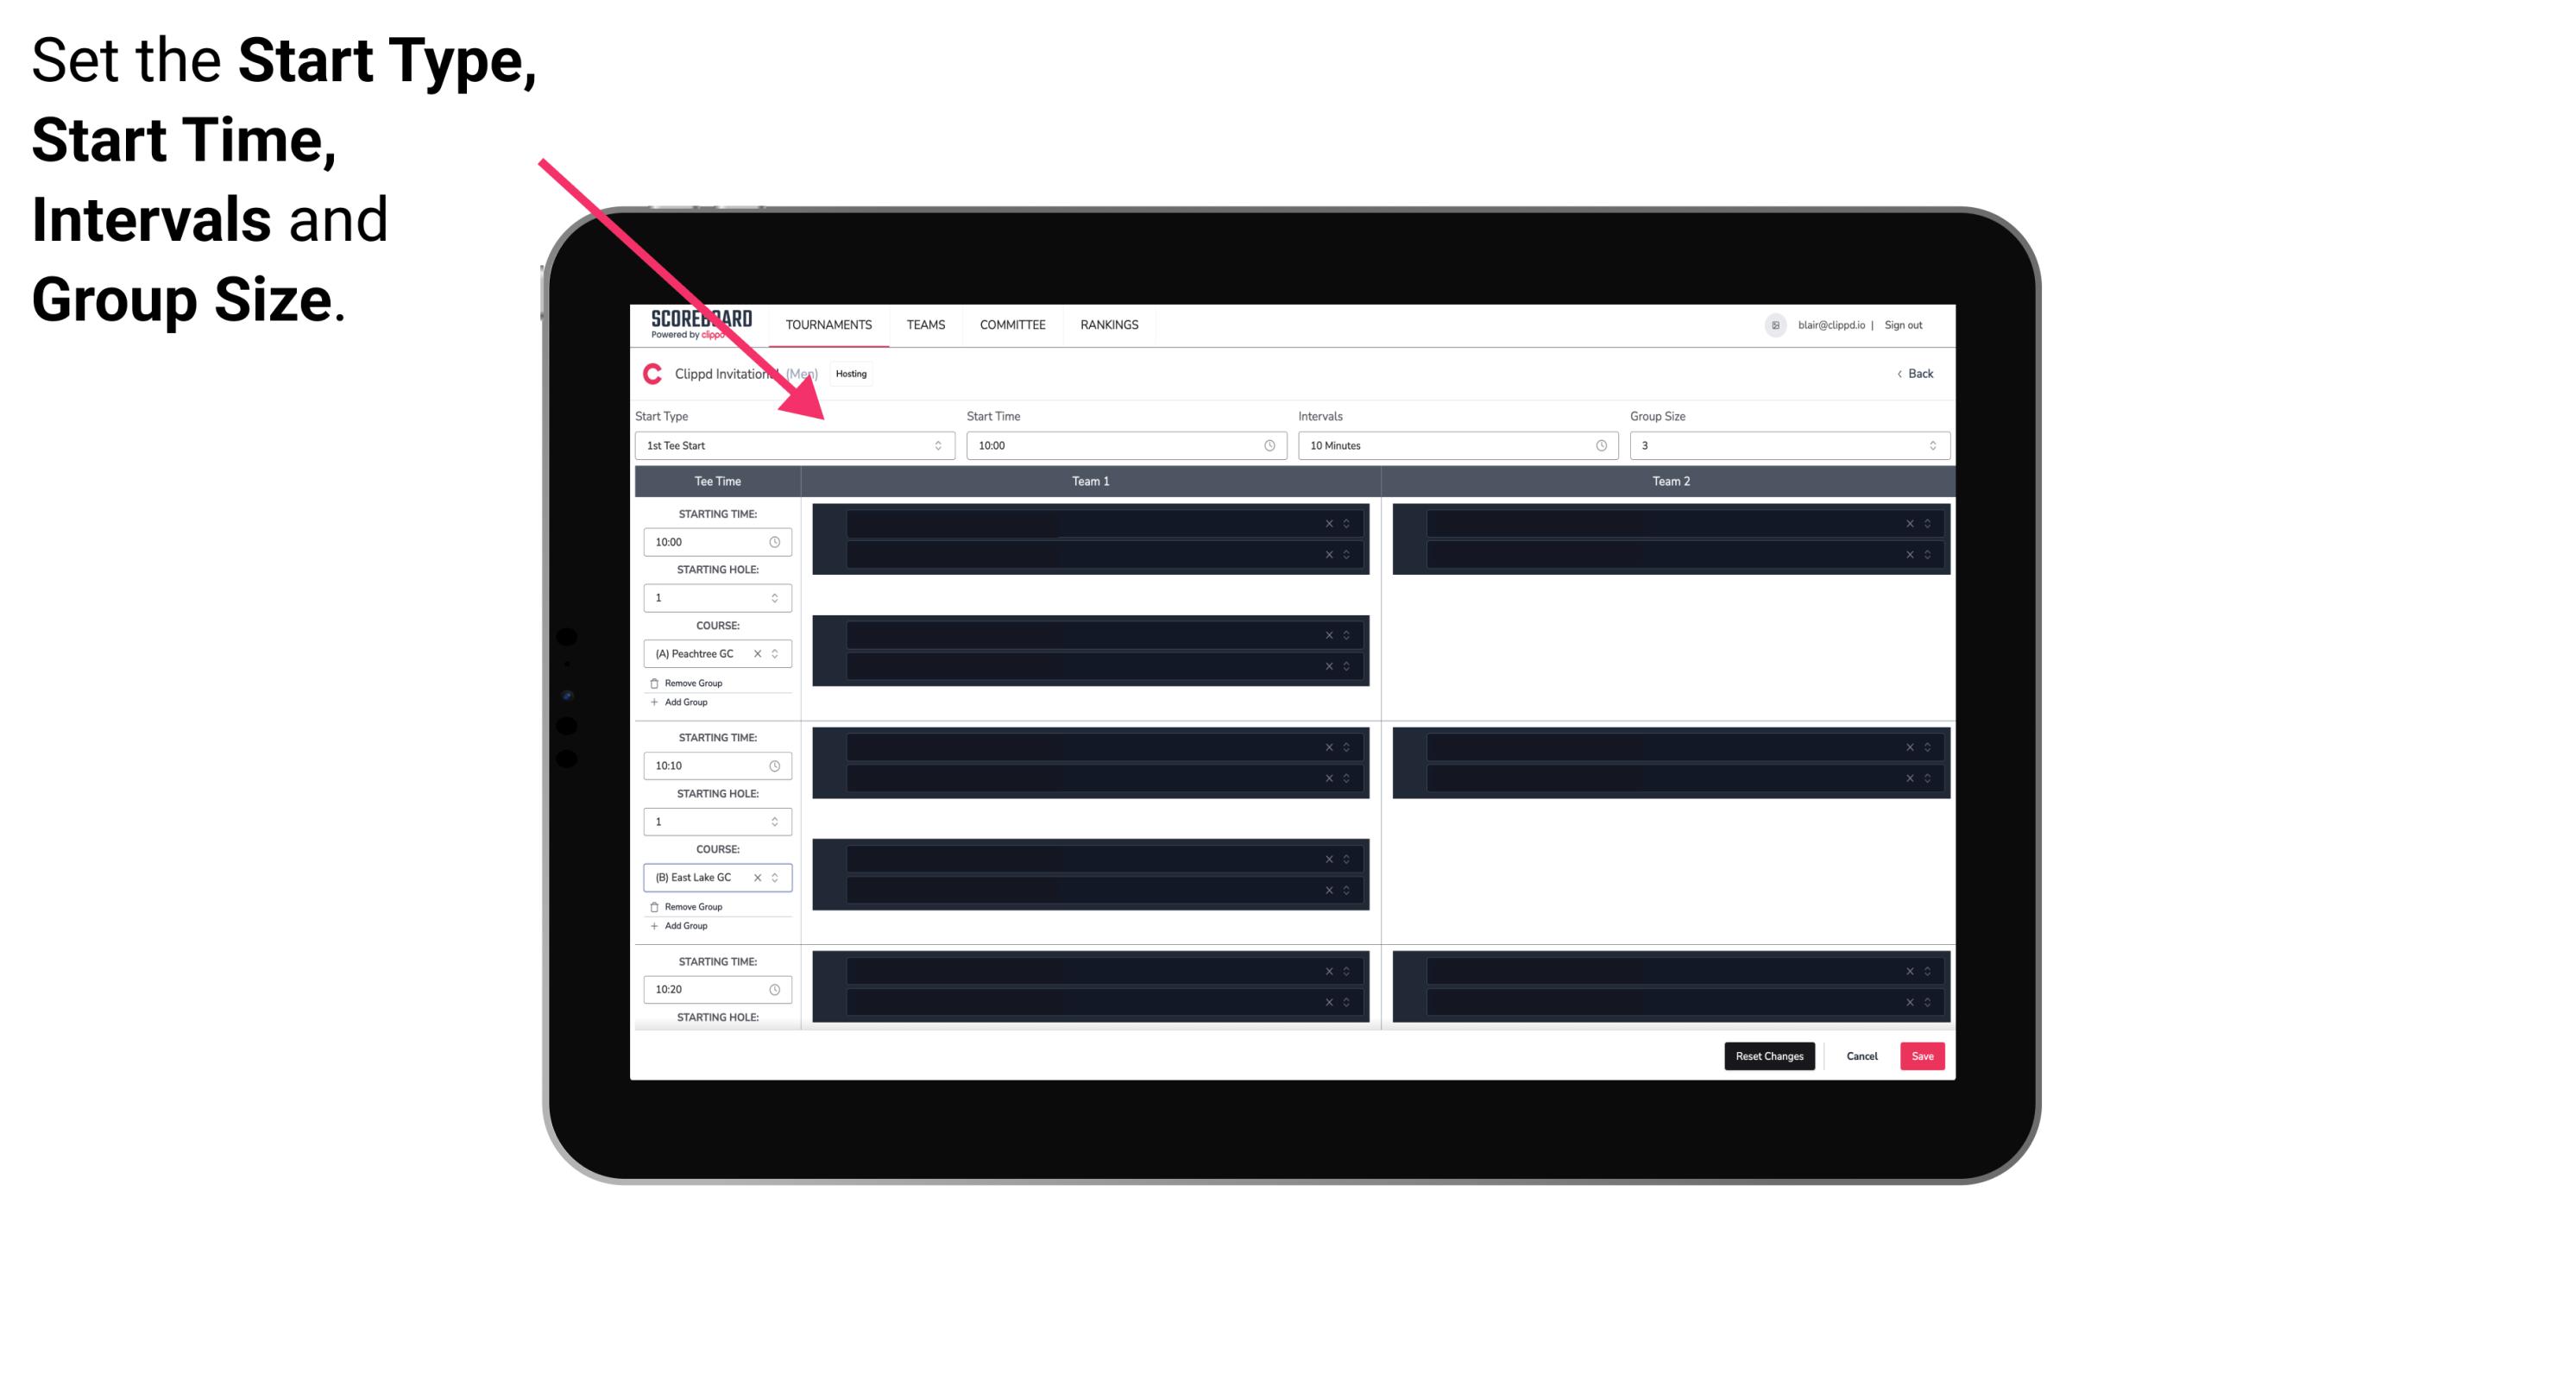Click the Reset Changes button
The image size is (2576, 1386).
click(x=1773, y=1055)
